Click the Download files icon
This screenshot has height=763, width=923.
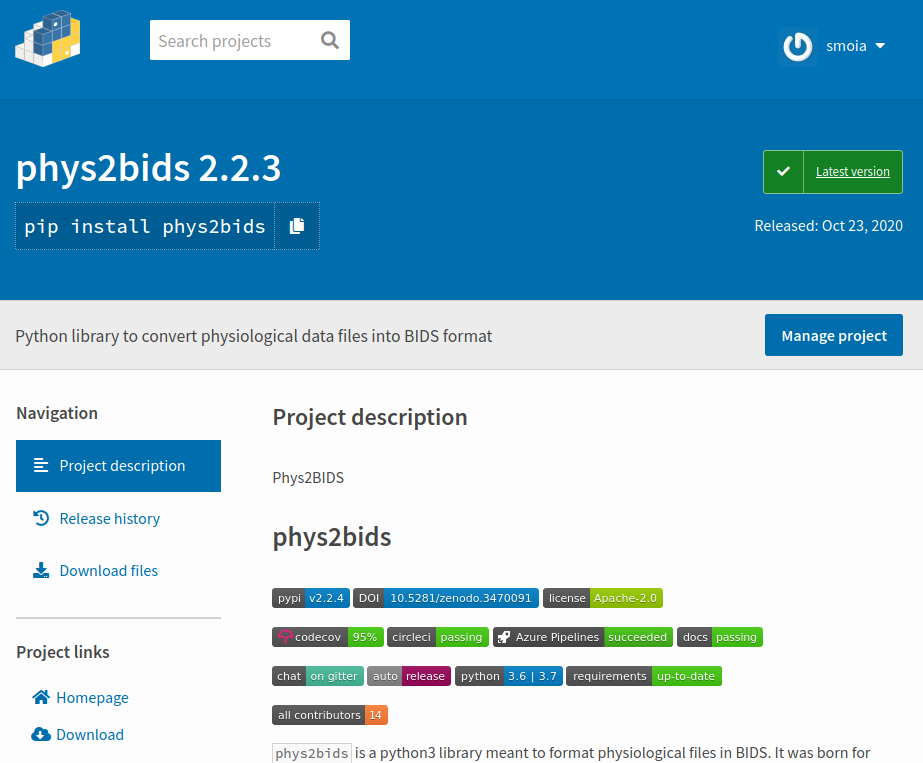(41, 570)
